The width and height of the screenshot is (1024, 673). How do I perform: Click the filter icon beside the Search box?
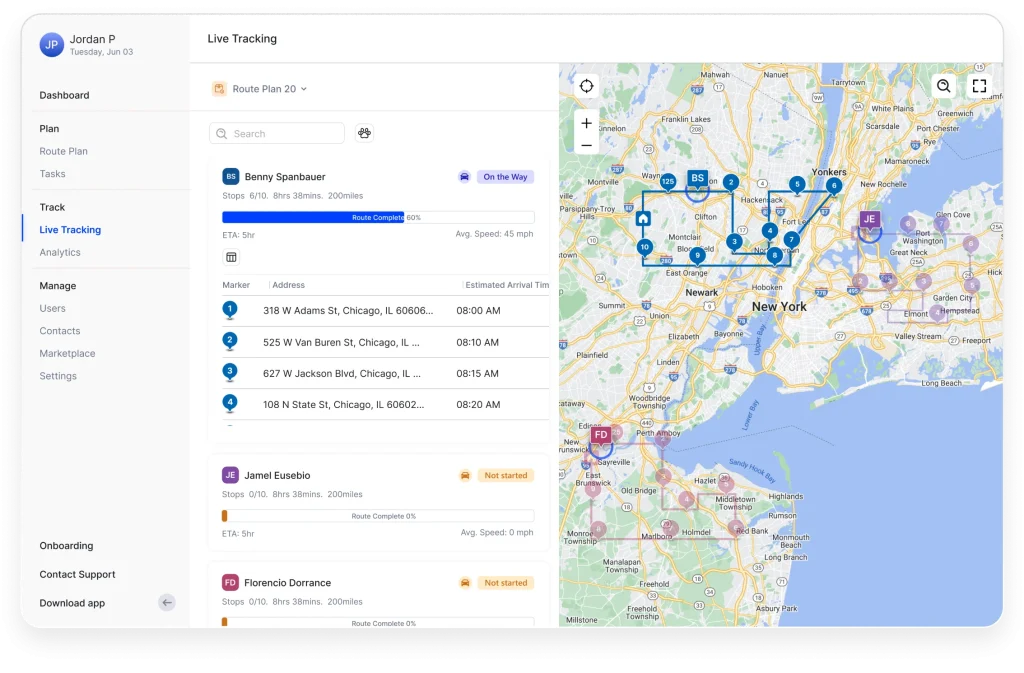364,133
